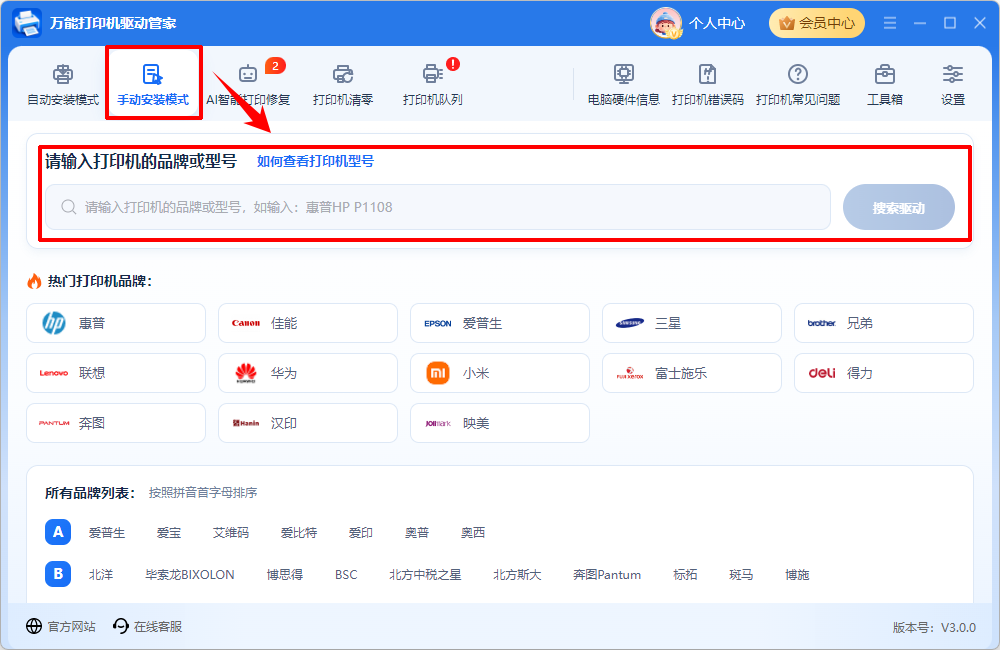Open the 工具箱 toolbox

pos(885,85)
